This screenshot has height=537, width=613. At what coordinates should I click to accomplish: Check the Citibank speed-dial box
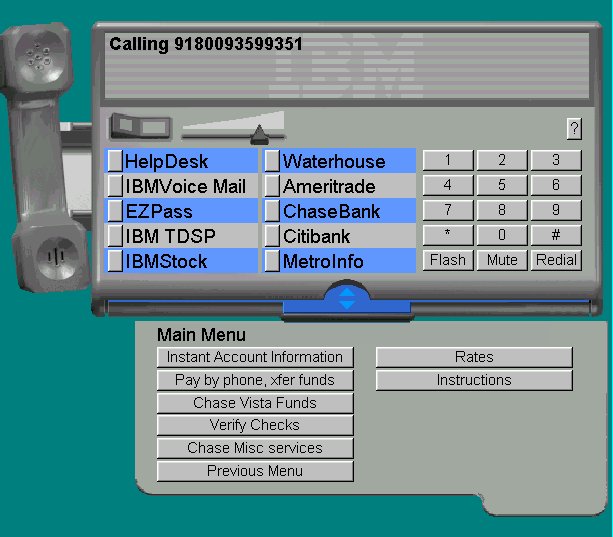pyautogui.click(x=272, y=236)
